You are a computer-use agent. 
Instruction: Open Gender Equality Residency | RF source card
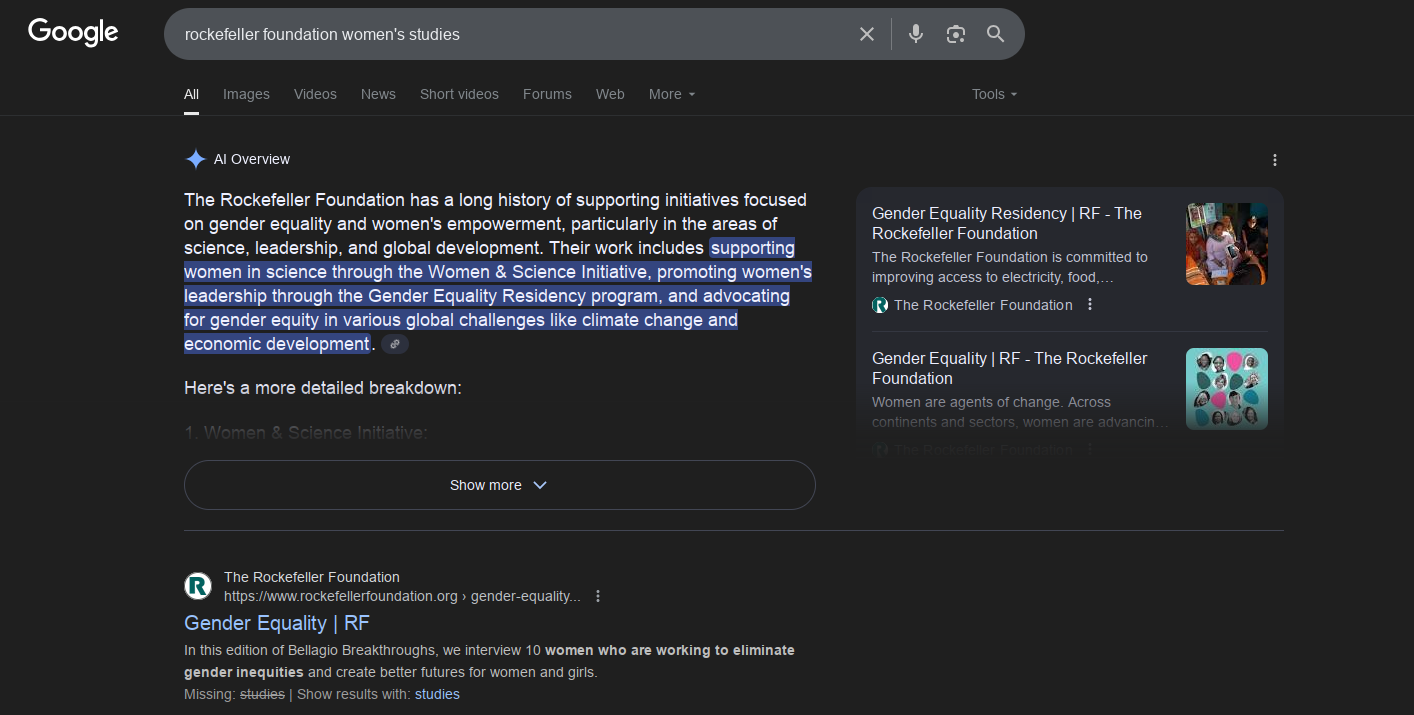click(x=1007, y=223)
